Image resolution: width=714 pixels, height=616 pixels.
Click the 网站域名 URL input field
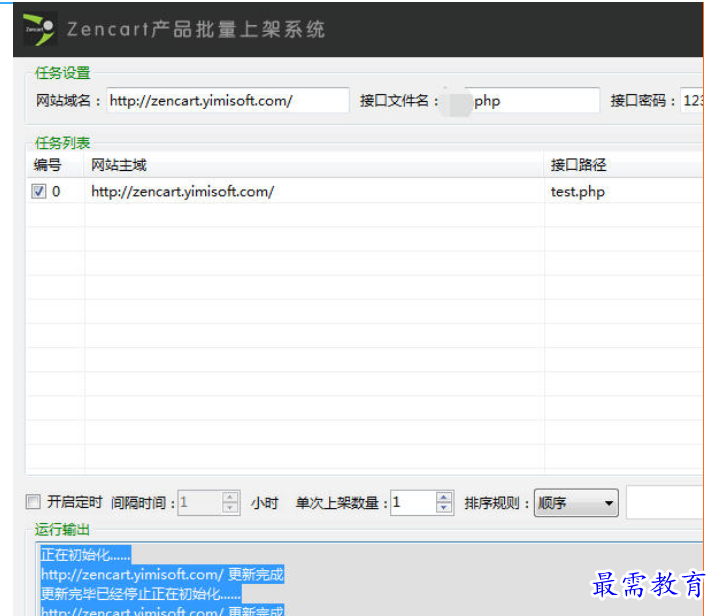pos(228,100)
